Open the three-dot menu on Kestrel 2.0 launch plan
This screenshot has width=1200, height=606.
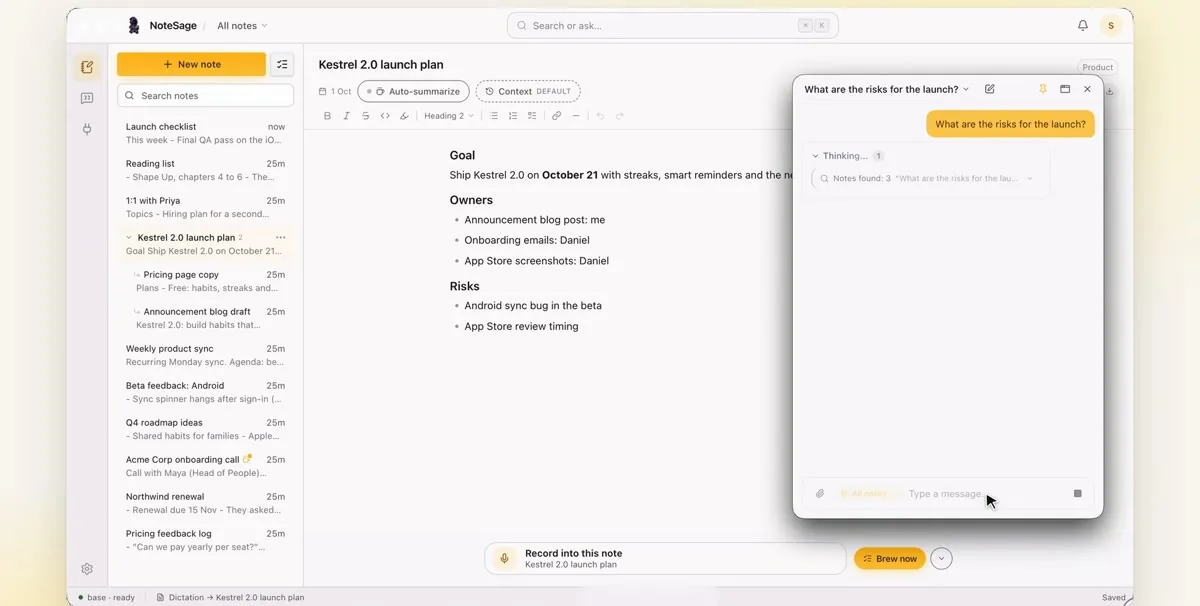pyautogui.click(x=281, y=237)
